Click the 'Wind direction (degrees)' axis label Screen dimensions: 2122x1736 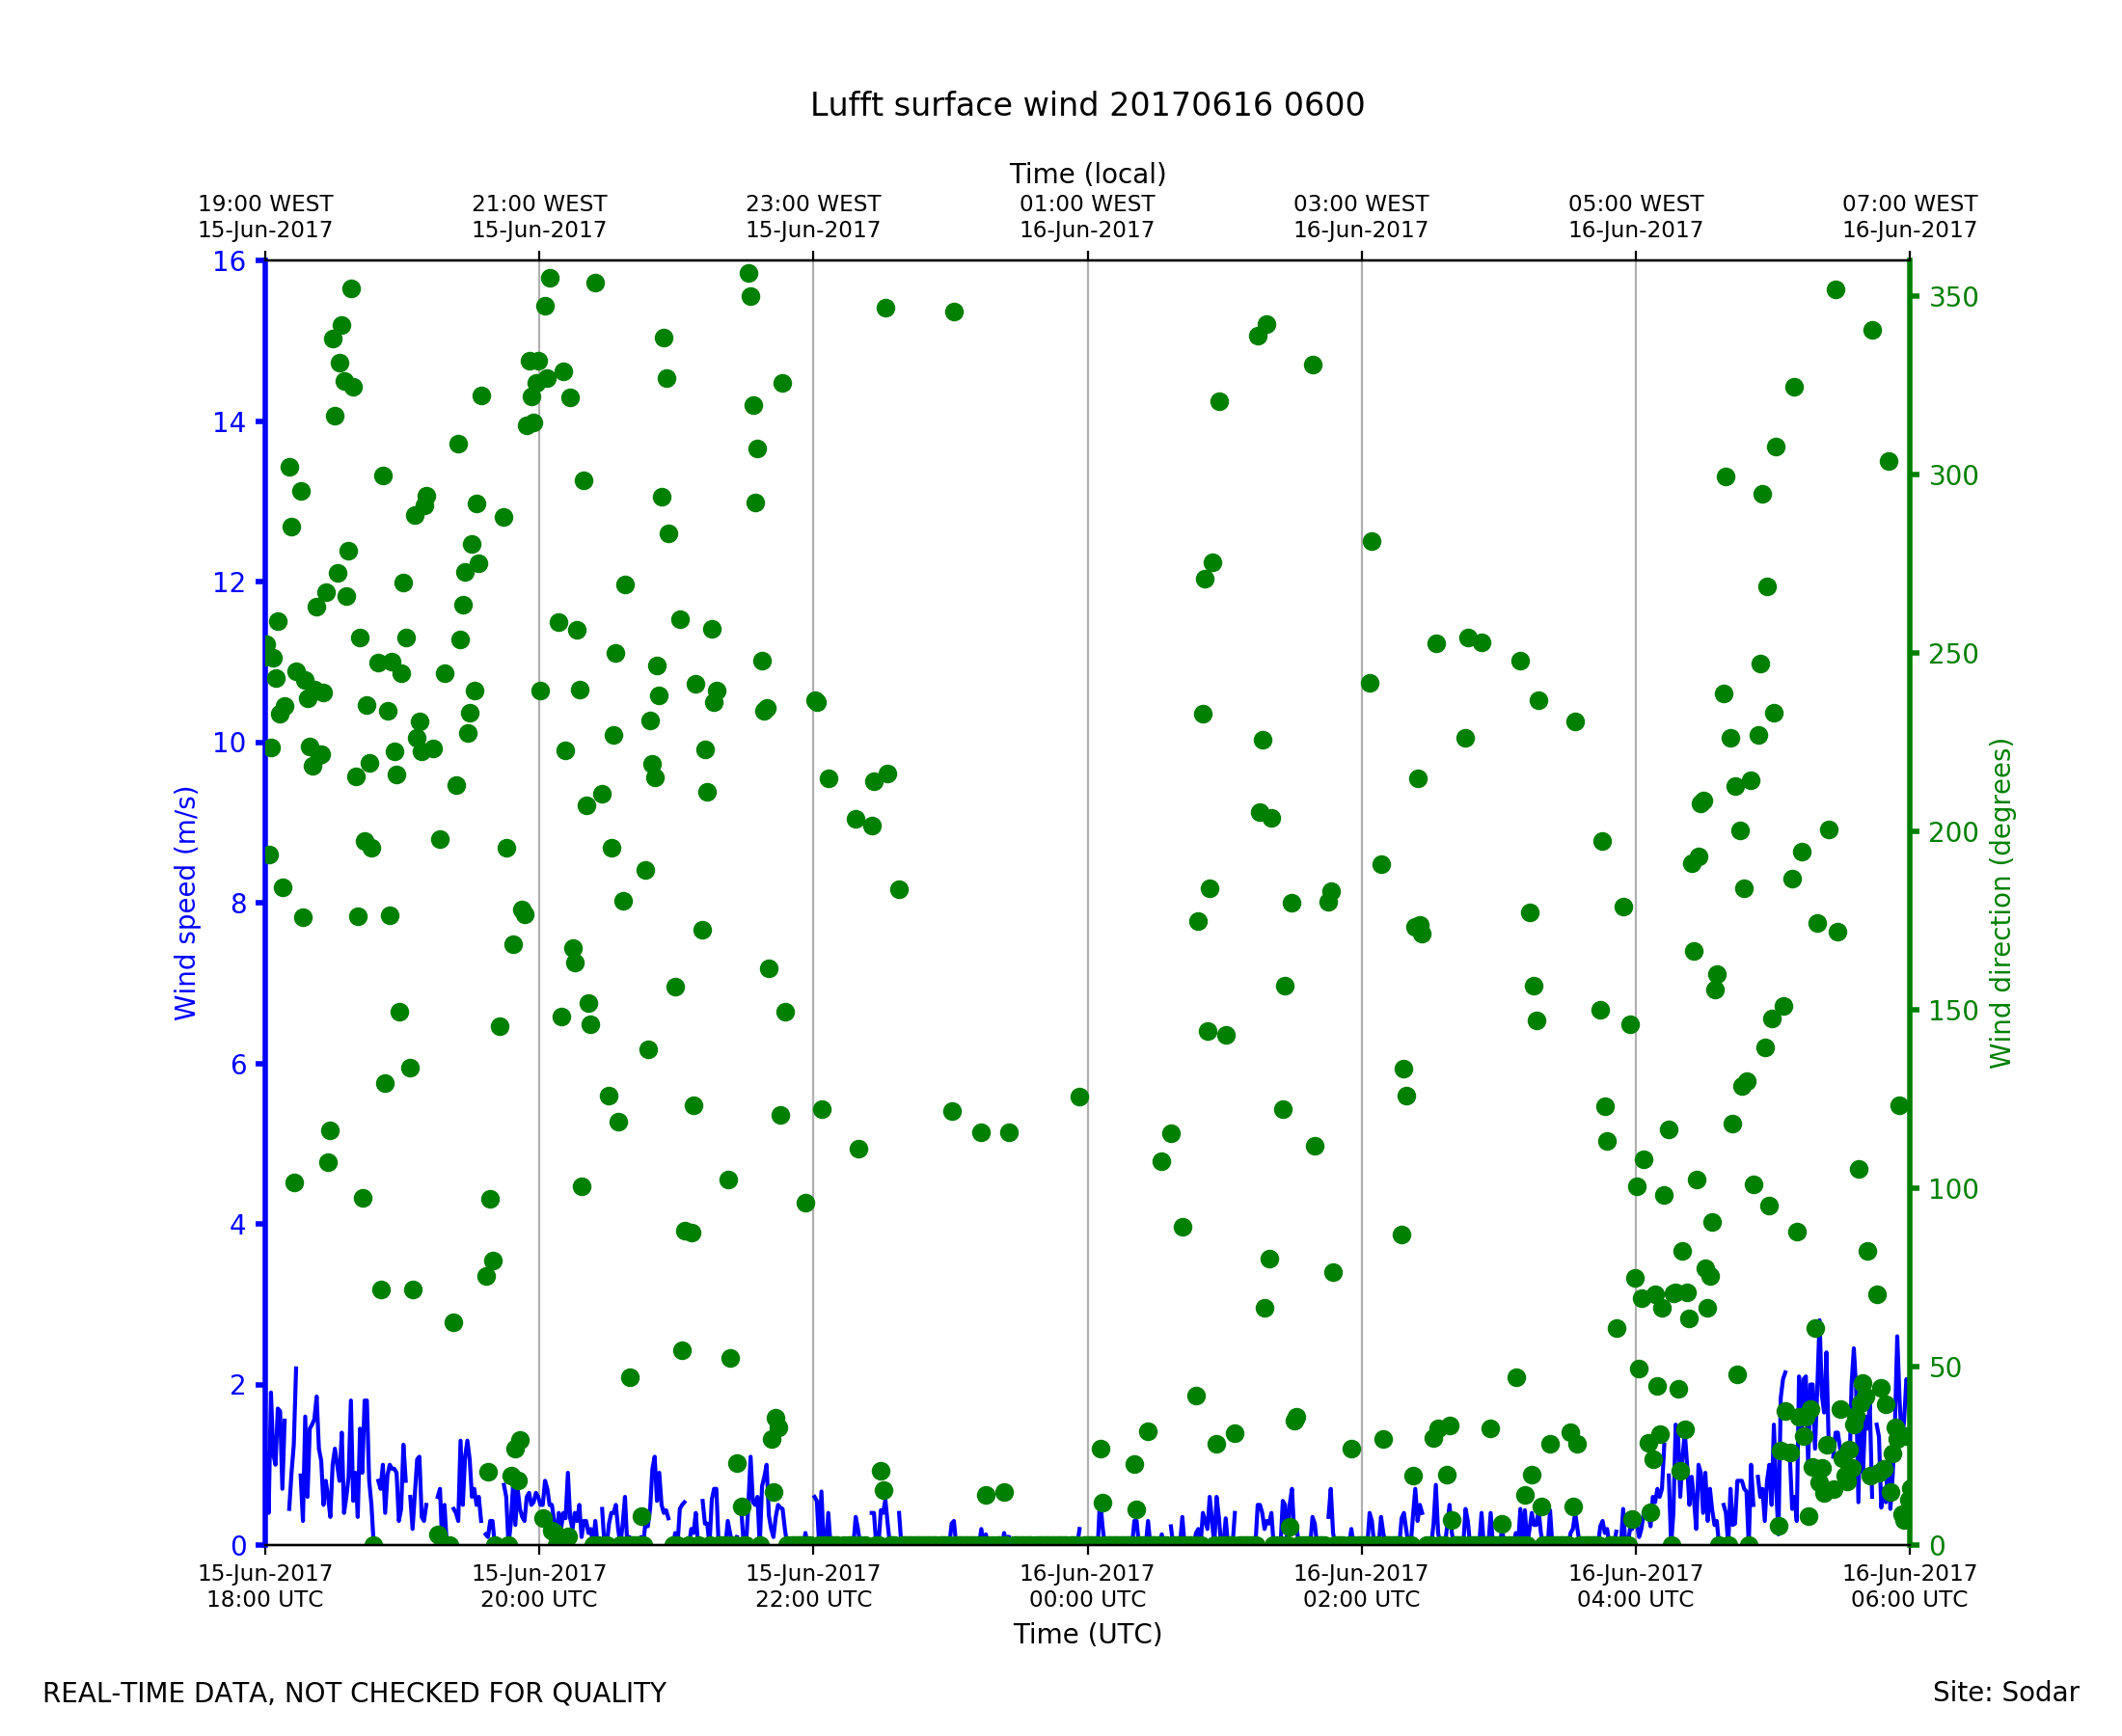(x=2000, y=903)
